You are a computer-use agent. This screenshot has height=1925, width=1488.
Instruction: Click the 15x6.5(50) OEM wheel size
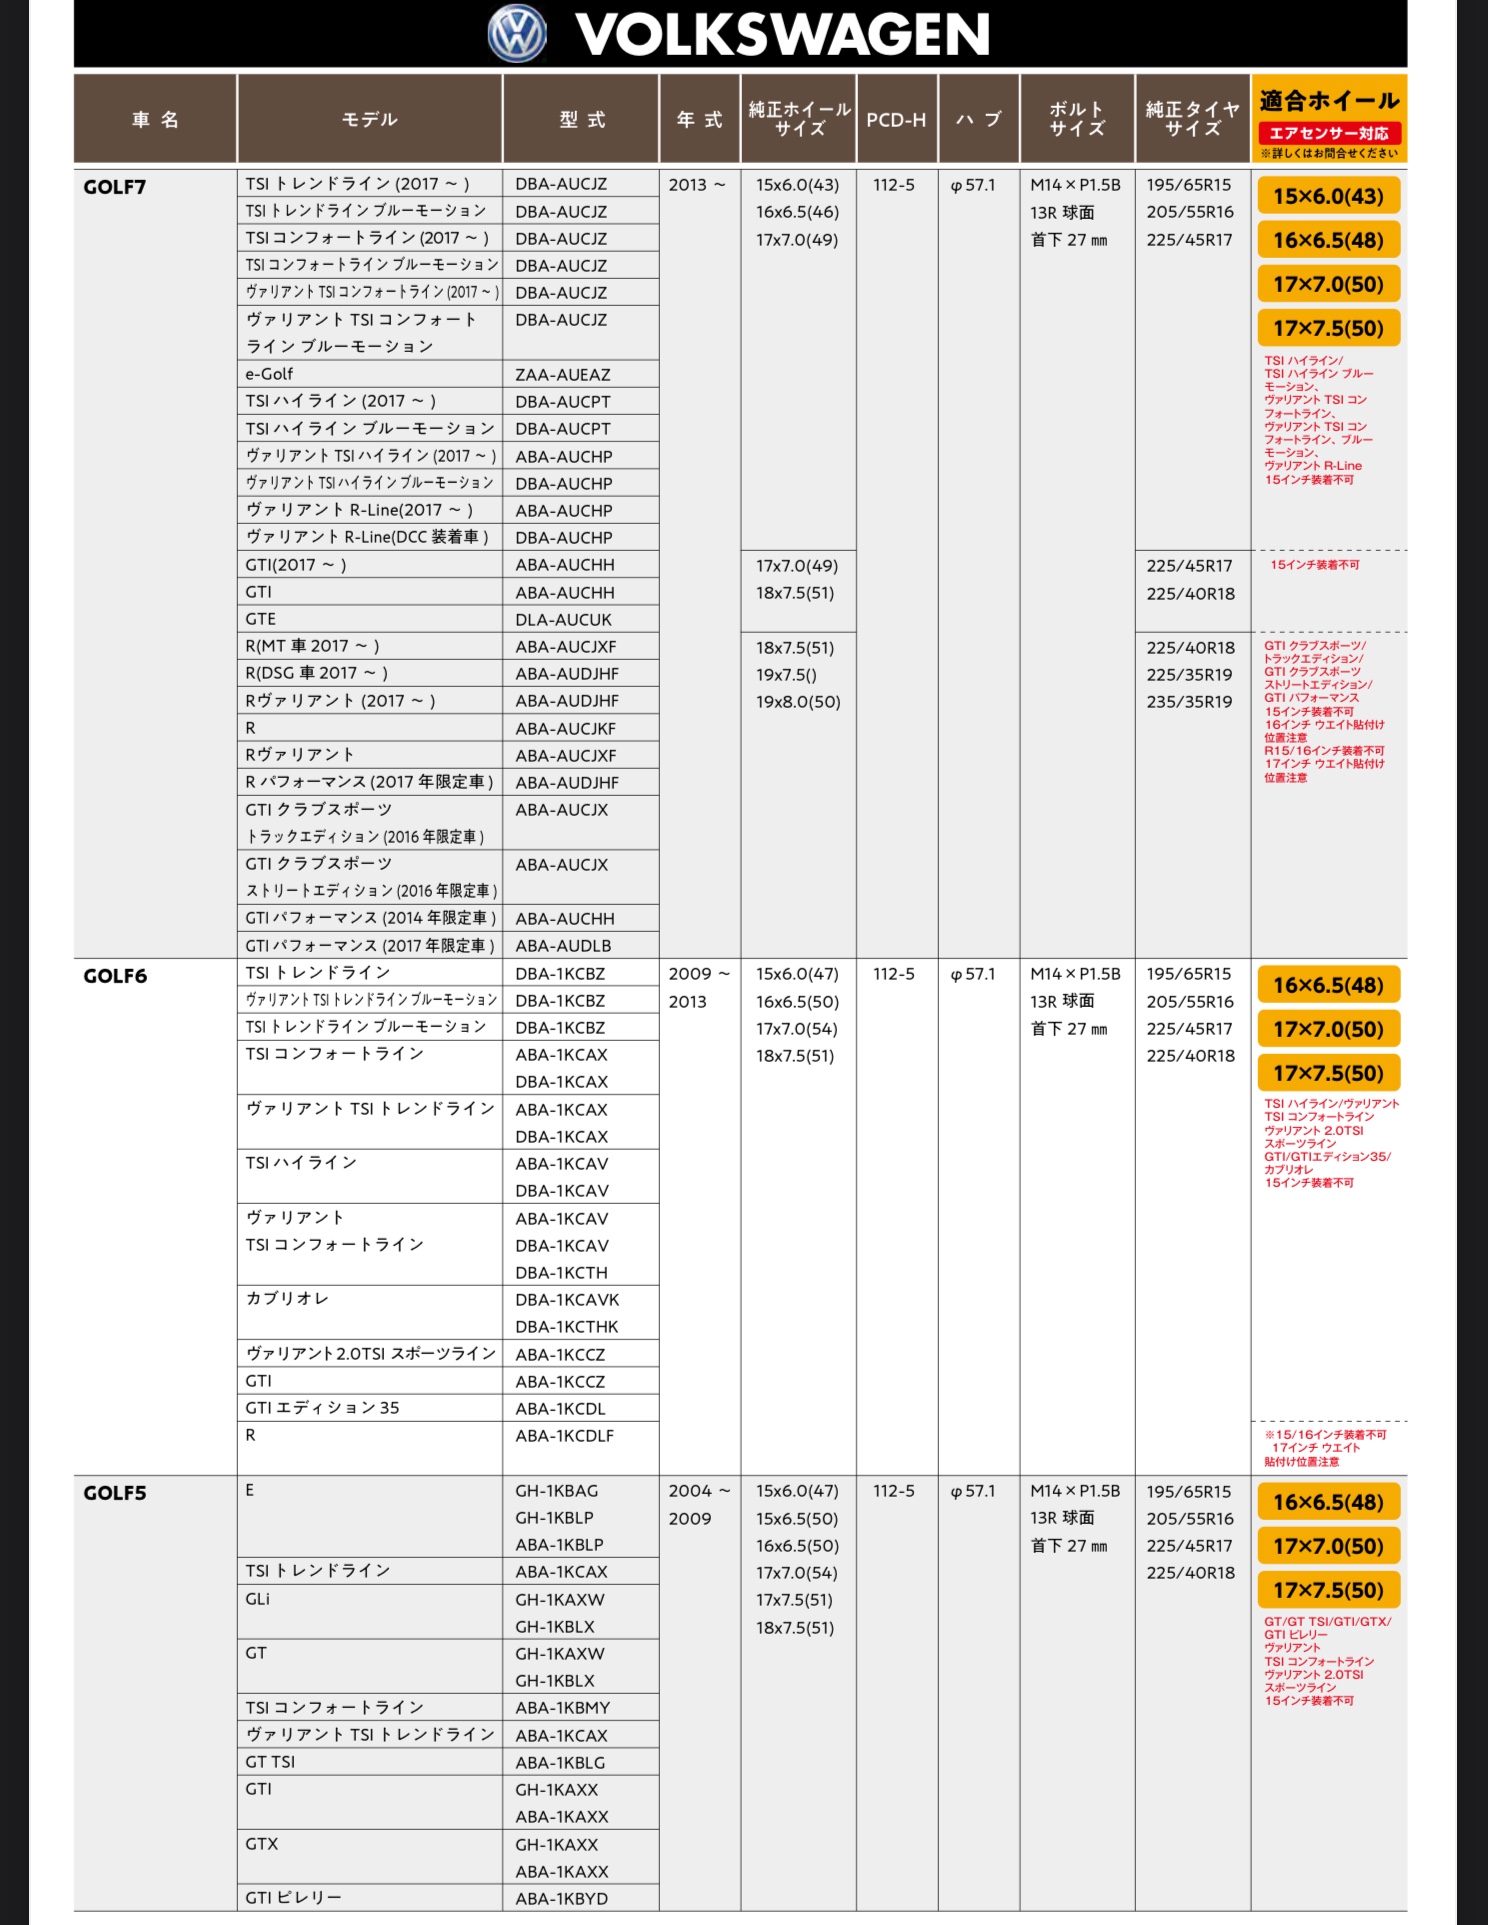point(797,1519)
